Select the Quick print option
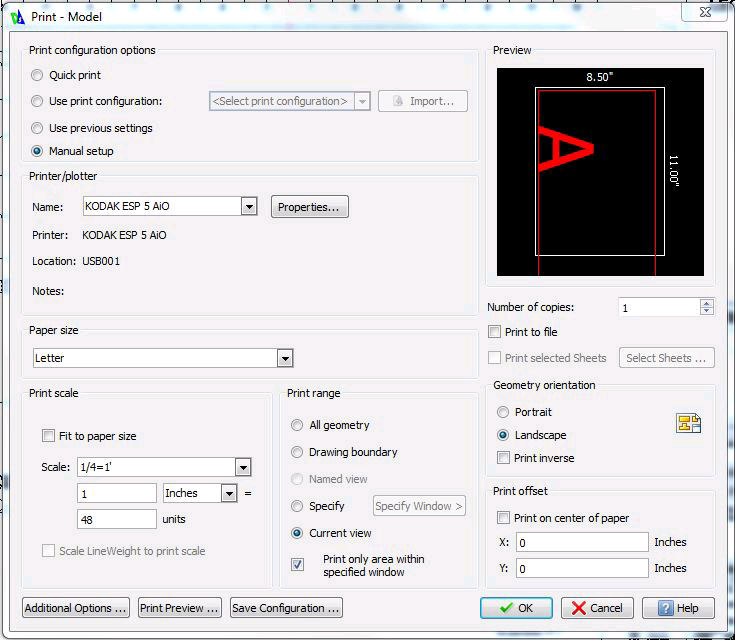 (37, 75)
